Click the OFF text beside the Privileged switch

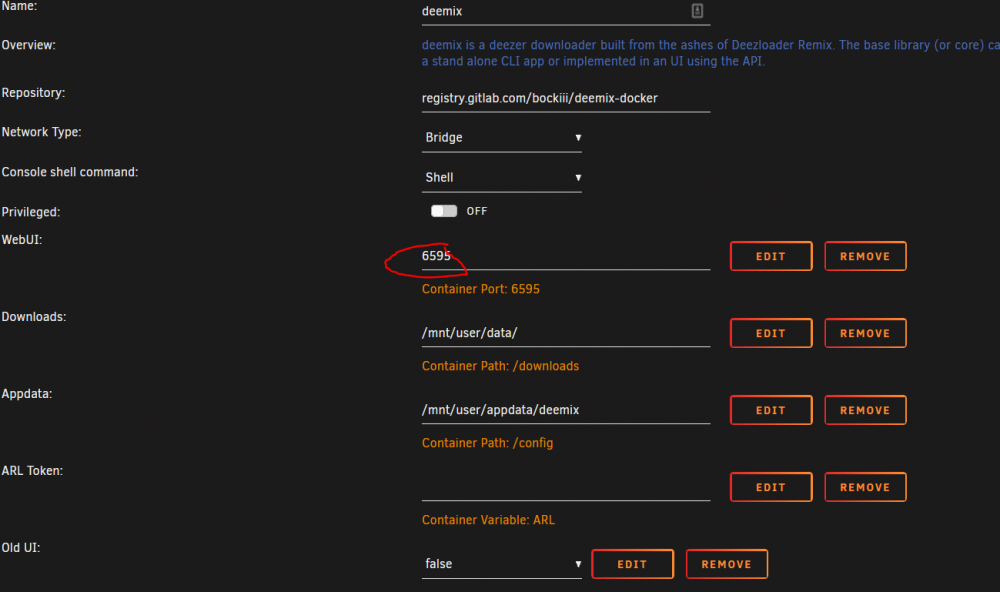tap(476, 211)
